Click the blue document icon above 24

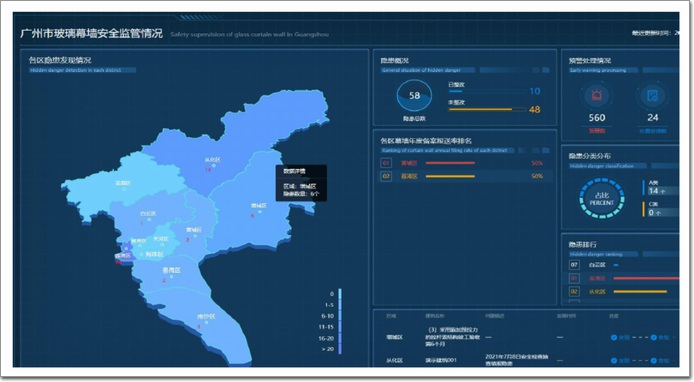tap(652, 95)
